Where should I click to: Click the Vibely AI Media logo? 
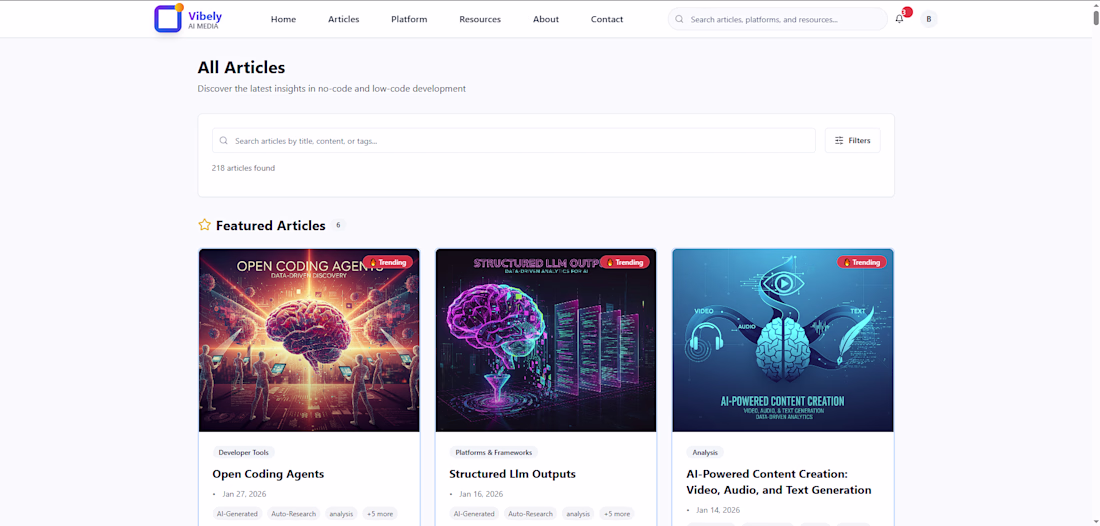coord(188,19)
